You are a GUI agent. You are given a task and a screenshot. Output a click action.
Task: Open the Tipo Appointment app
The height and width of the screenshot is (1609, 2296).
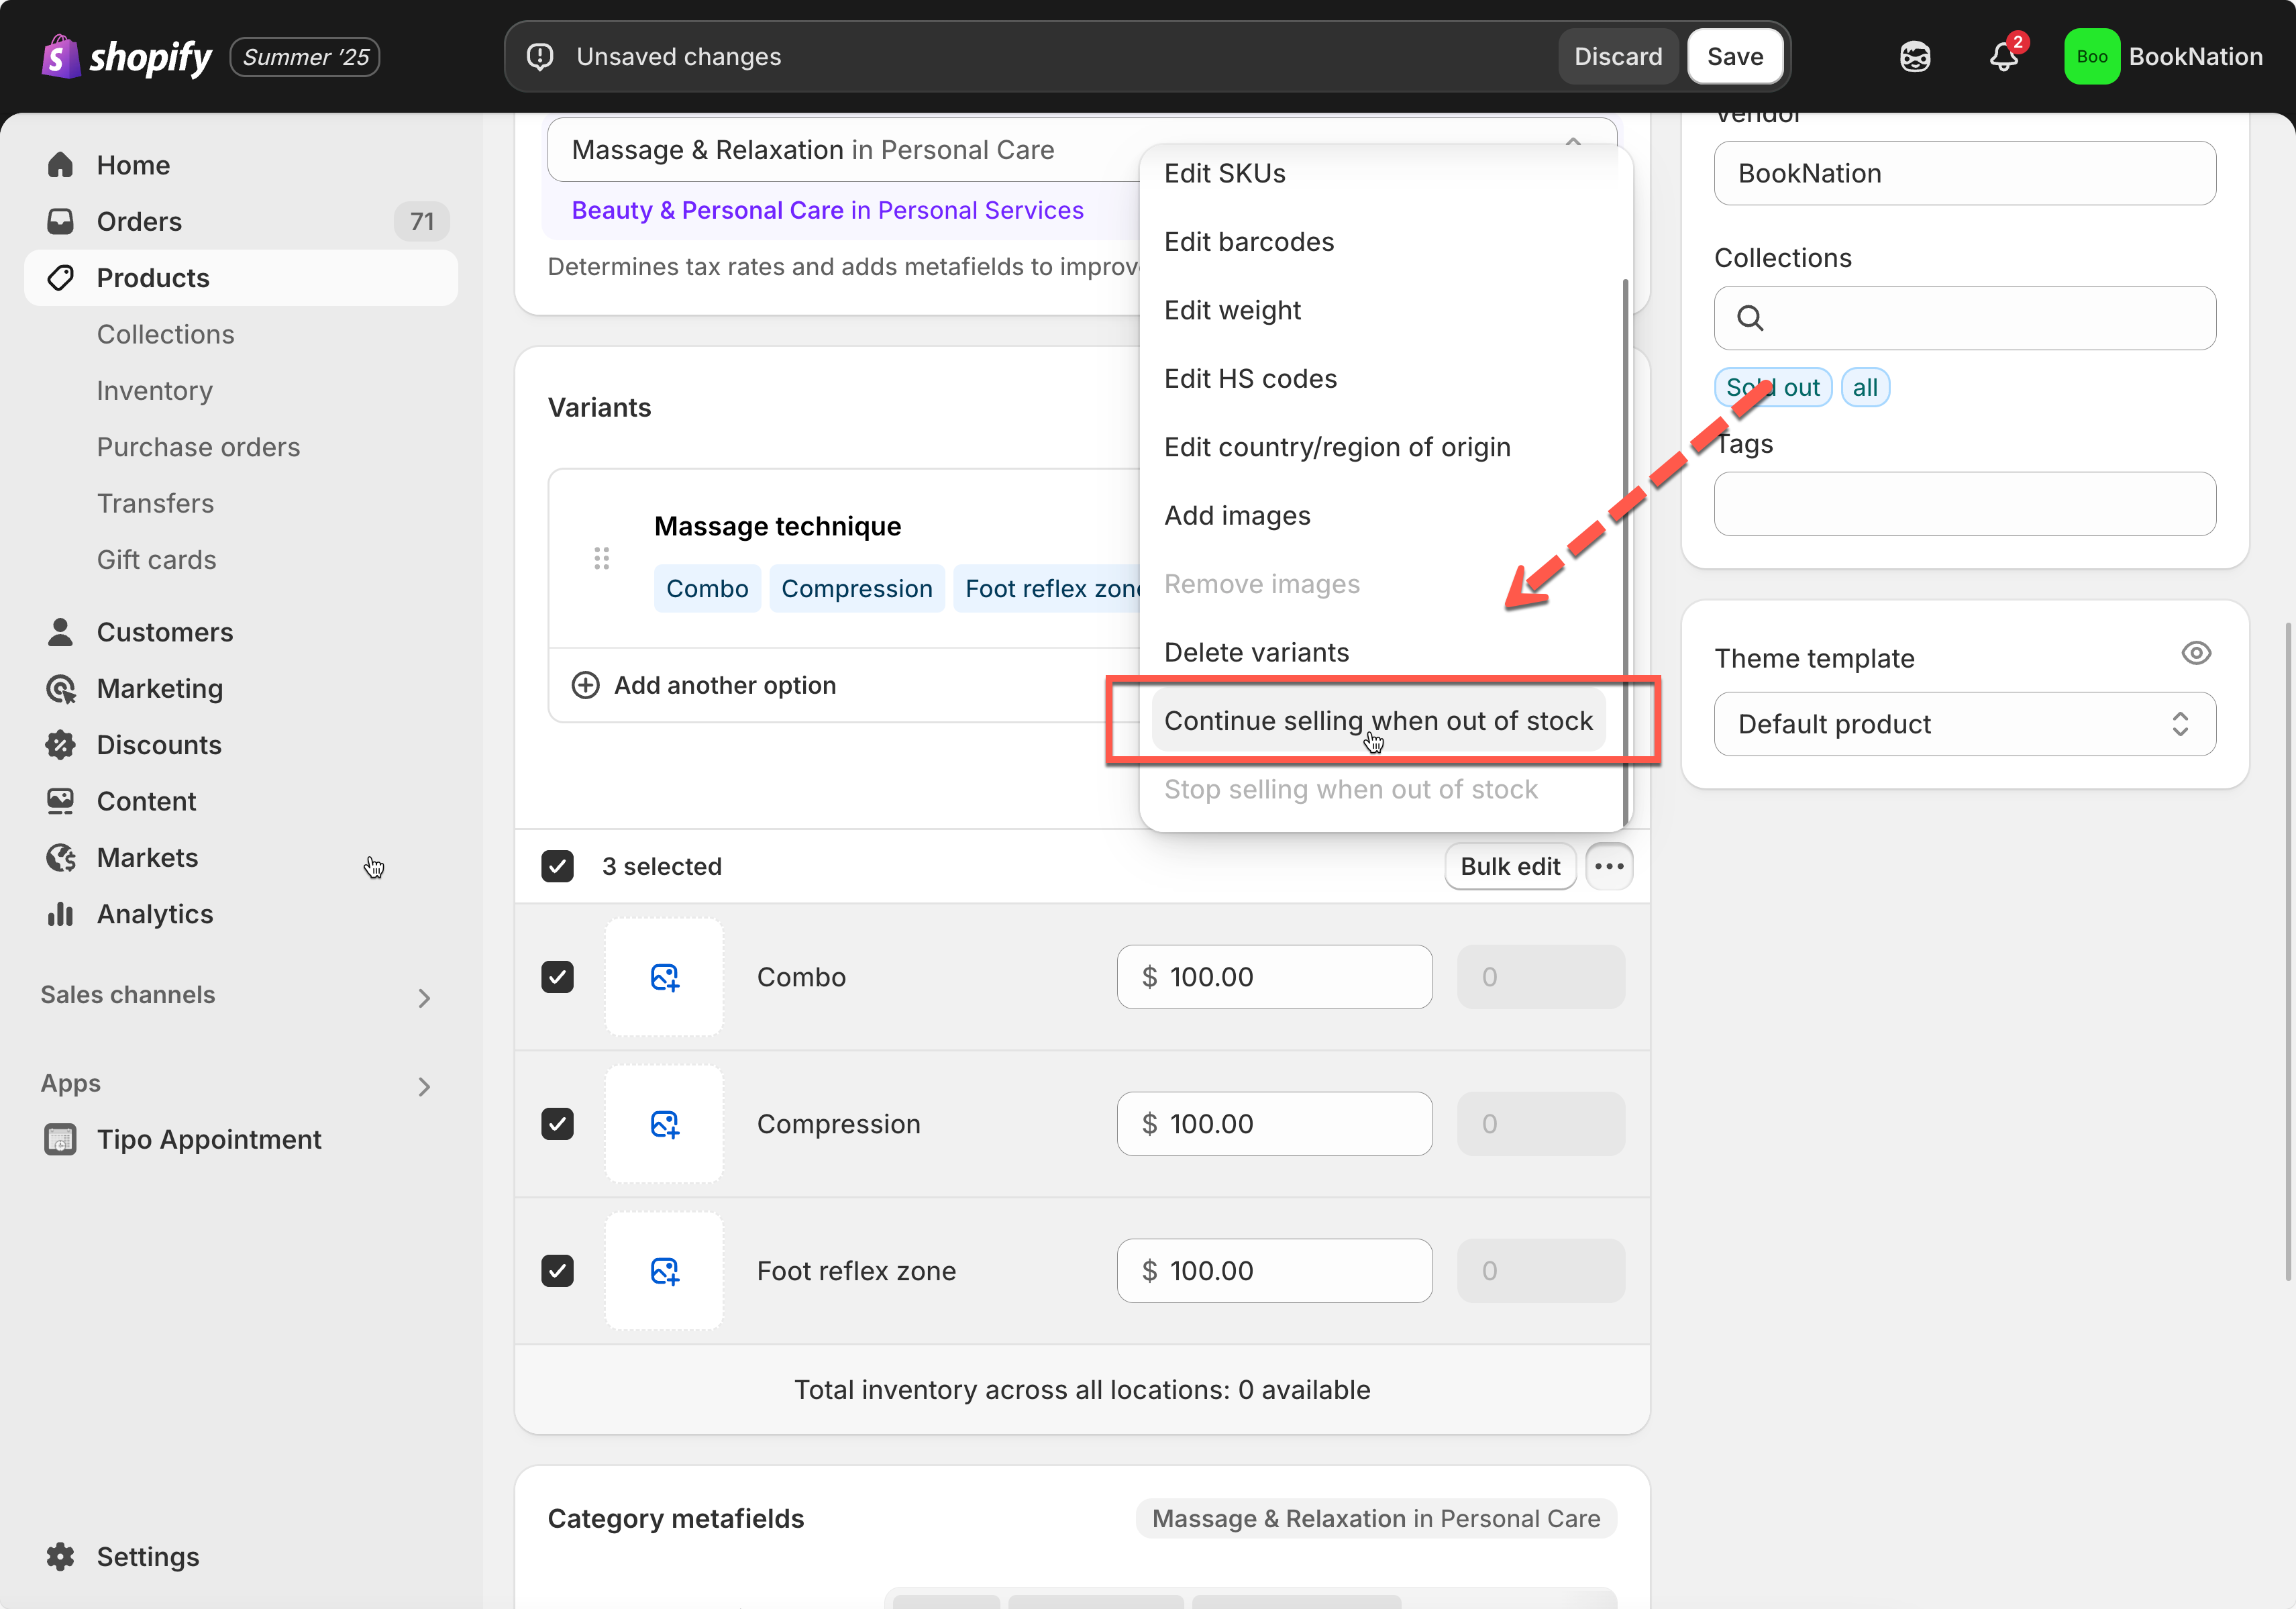[x=208, y=1139]
